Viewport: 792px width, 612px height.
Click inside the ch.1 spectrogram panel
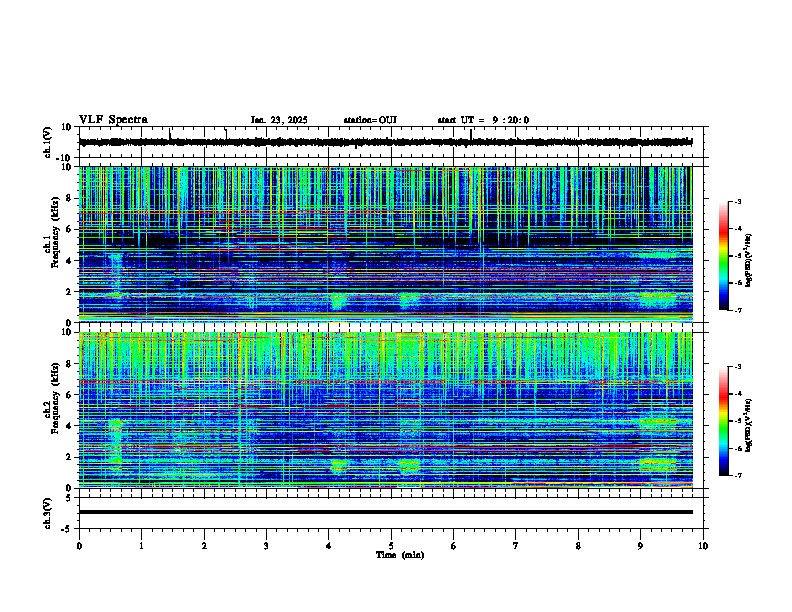pos(385,244)
